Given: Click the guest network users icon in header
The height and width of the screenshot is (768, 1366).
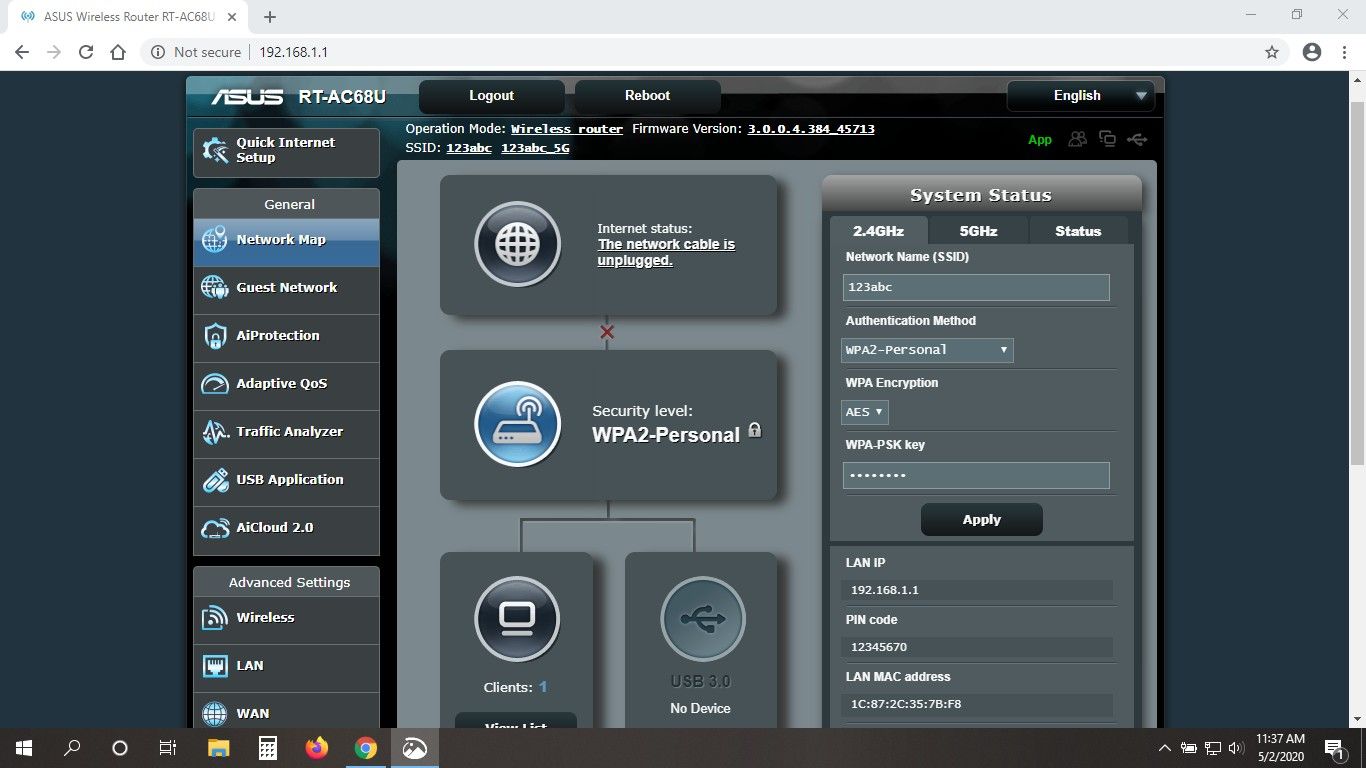Looking at the screenshot, I should point(1077,139).
